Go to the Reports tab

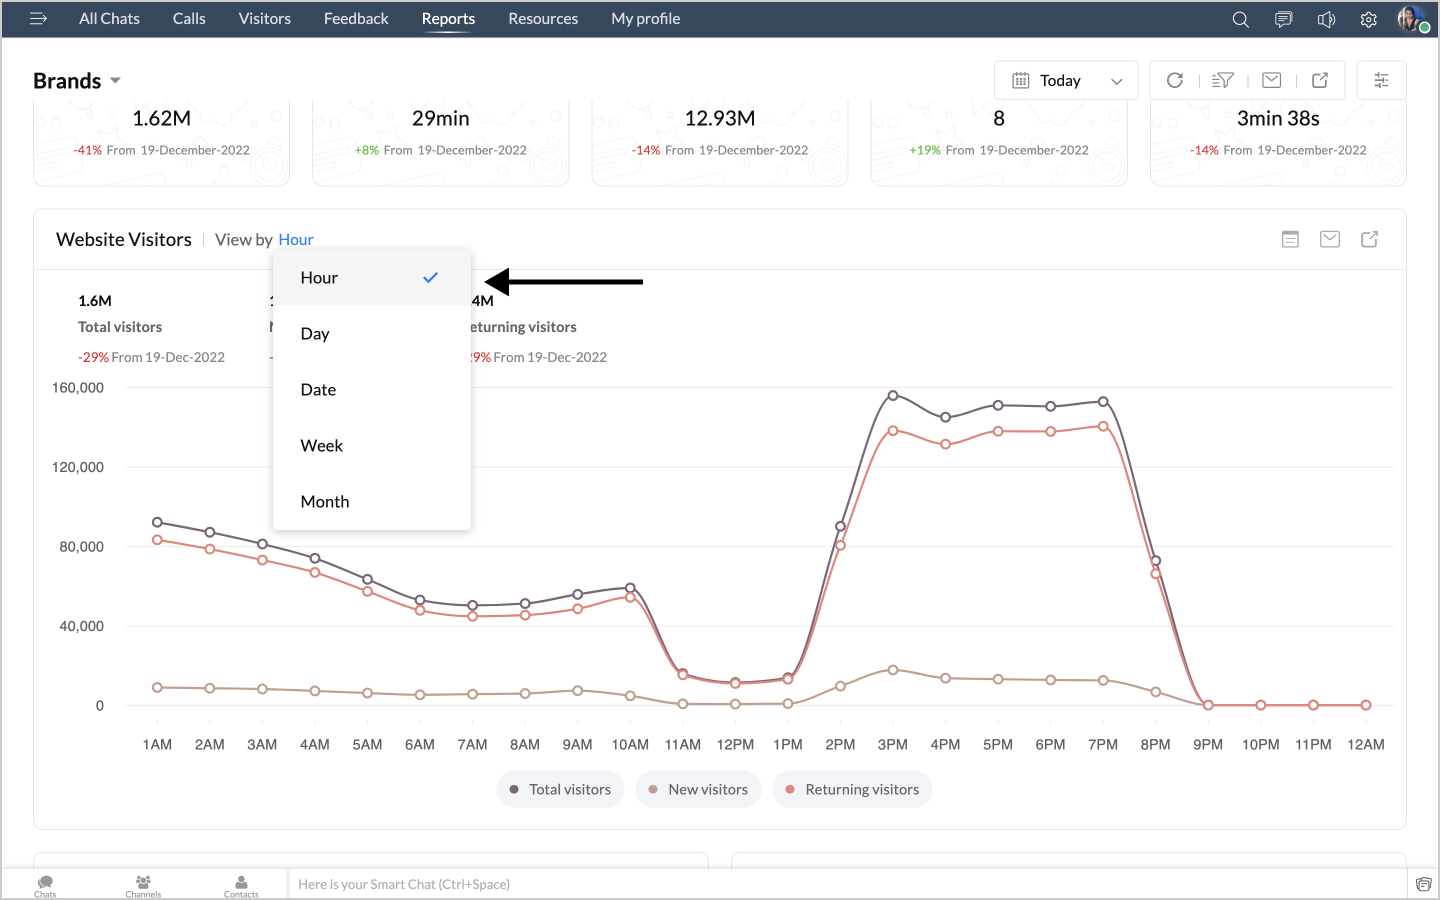(448, 19)
